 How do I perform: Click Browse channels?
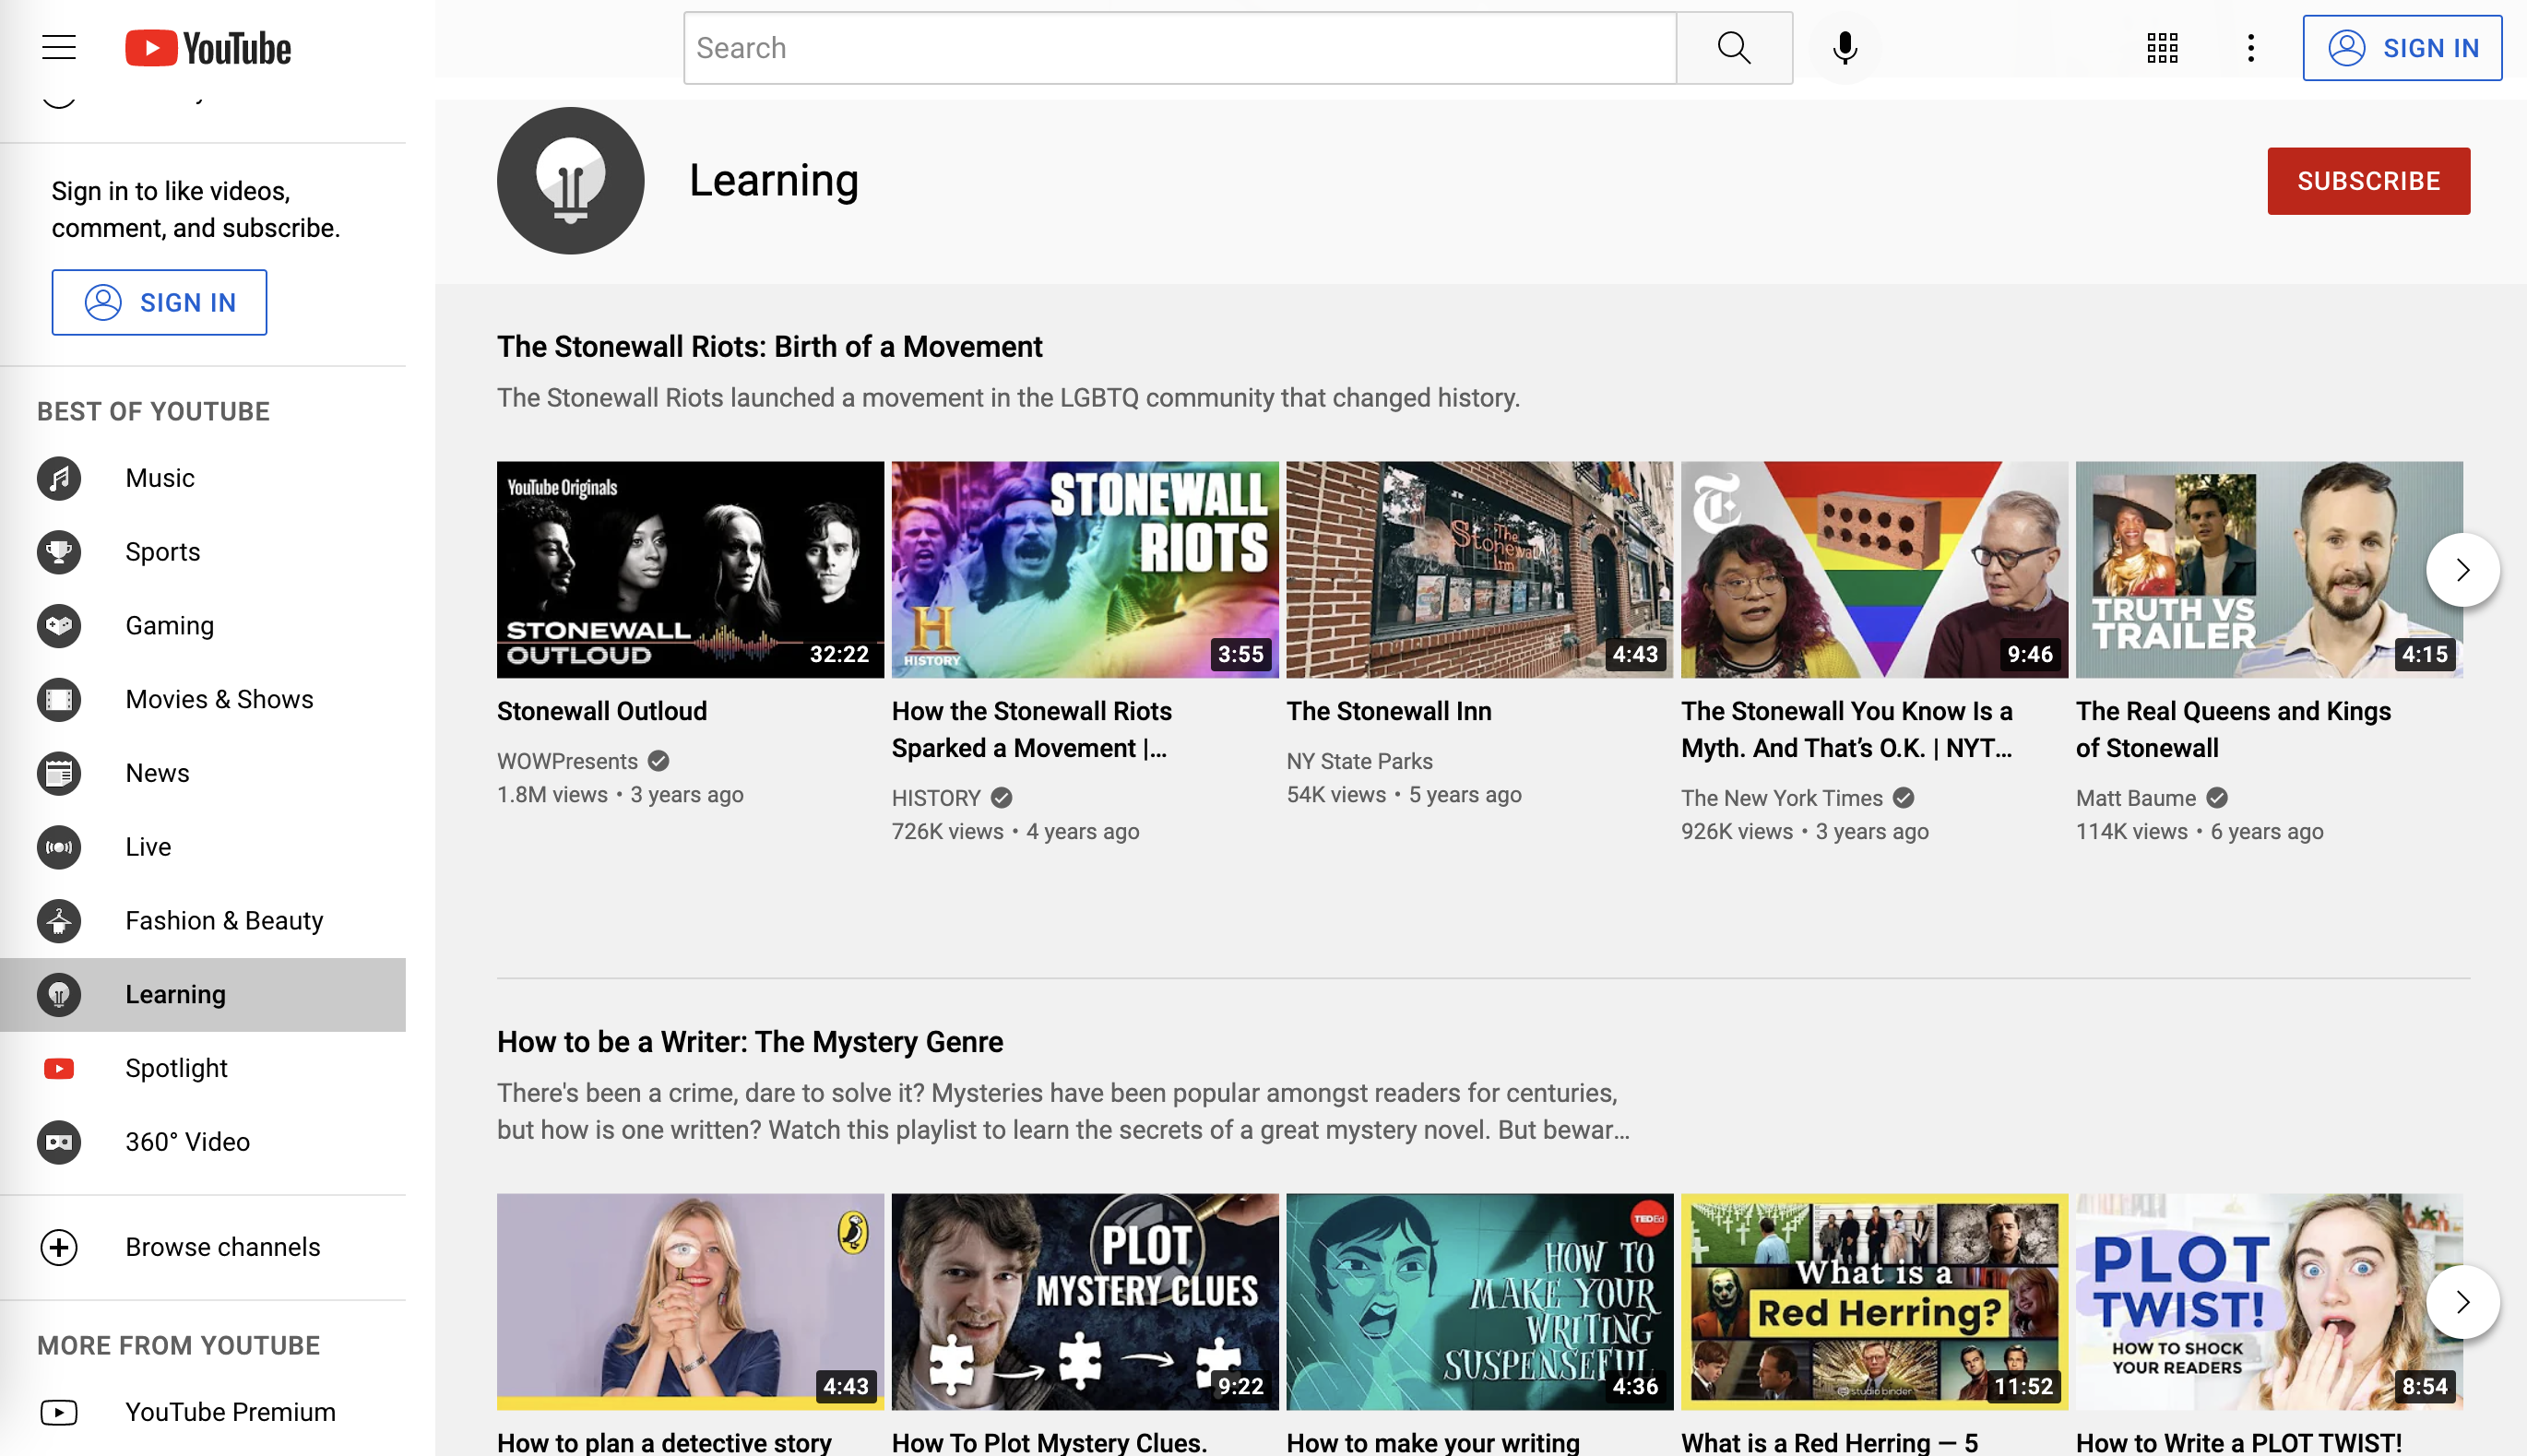tap(203, 1247)
